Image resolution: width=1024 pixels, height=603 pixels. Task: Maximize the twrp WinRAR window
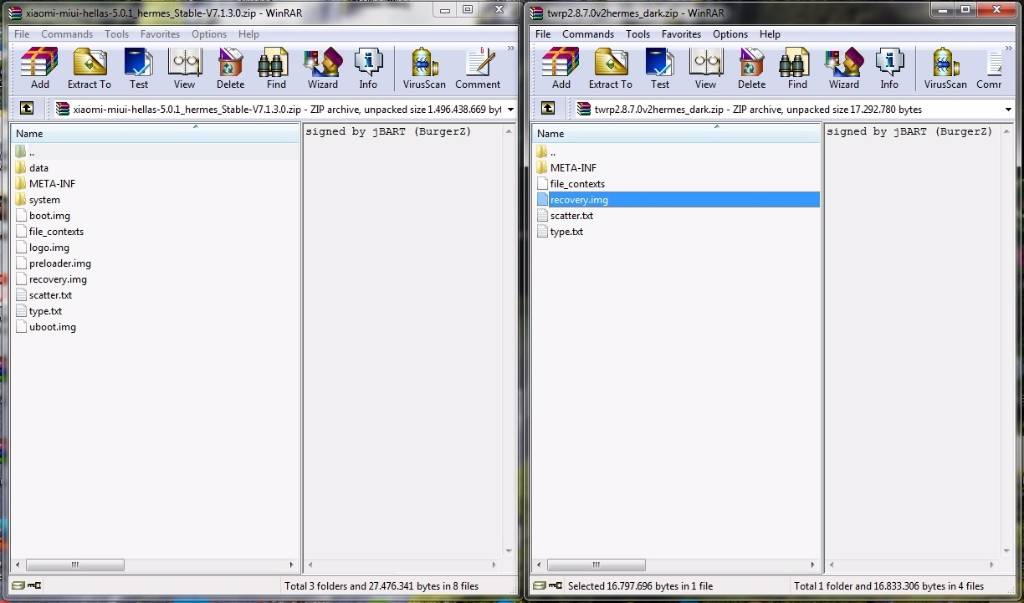click(x=965, y=9)
